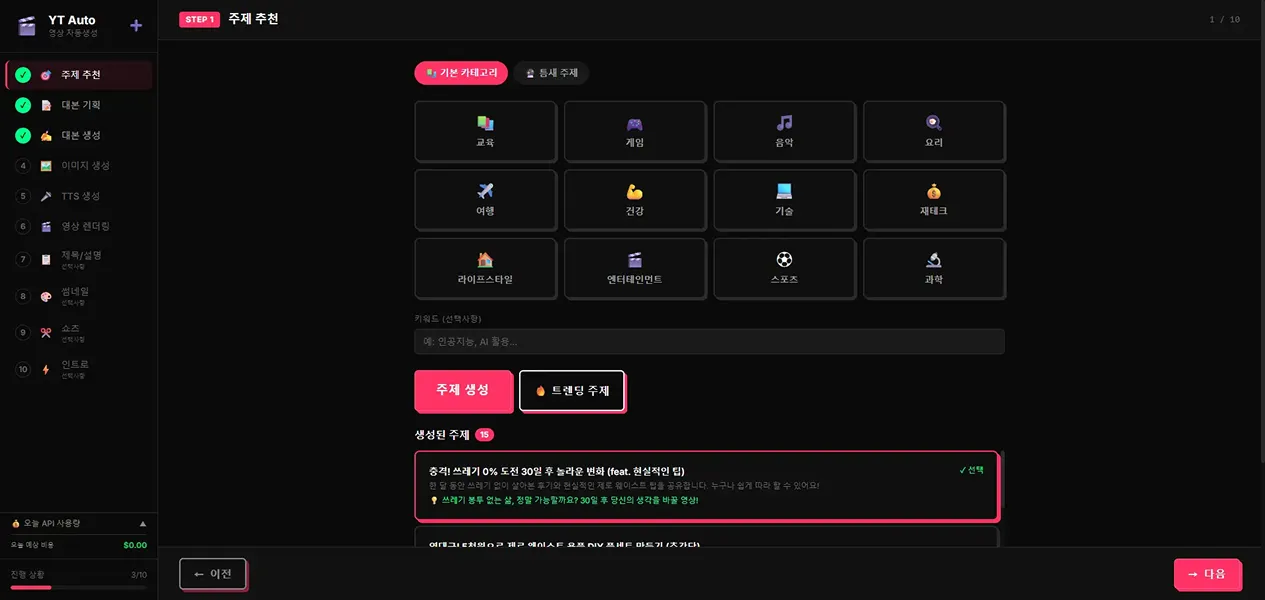1265x600 pixels.
Task: Select the 라이프스타일 category card
Action: click(485, 268)
